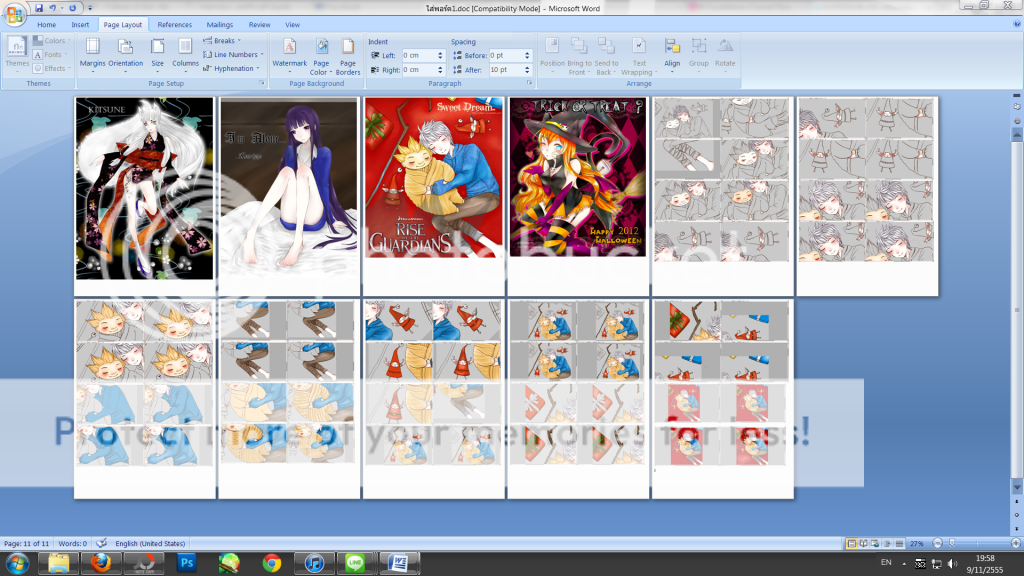Switch to Draft view
The width and height of the screenshot is (1024, 576).
899,543
